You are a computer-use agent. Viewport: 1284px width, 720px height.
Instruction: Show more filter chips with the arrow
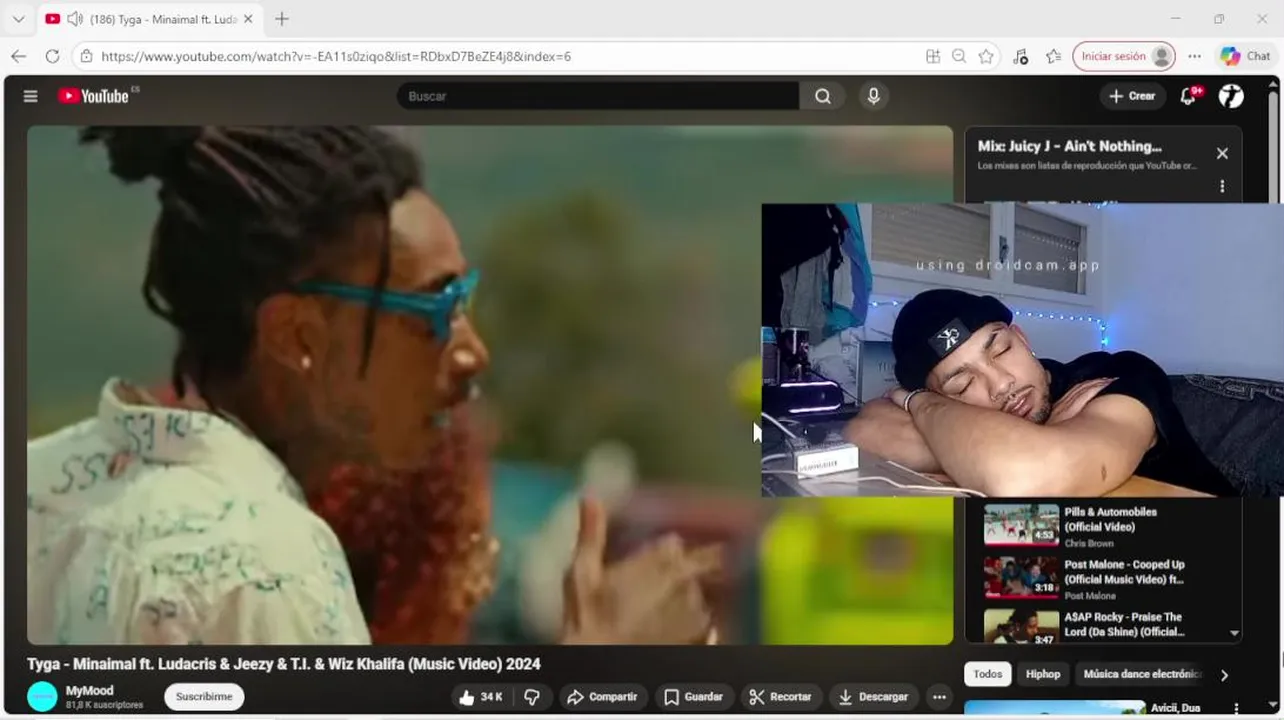tap(1224, 675)
